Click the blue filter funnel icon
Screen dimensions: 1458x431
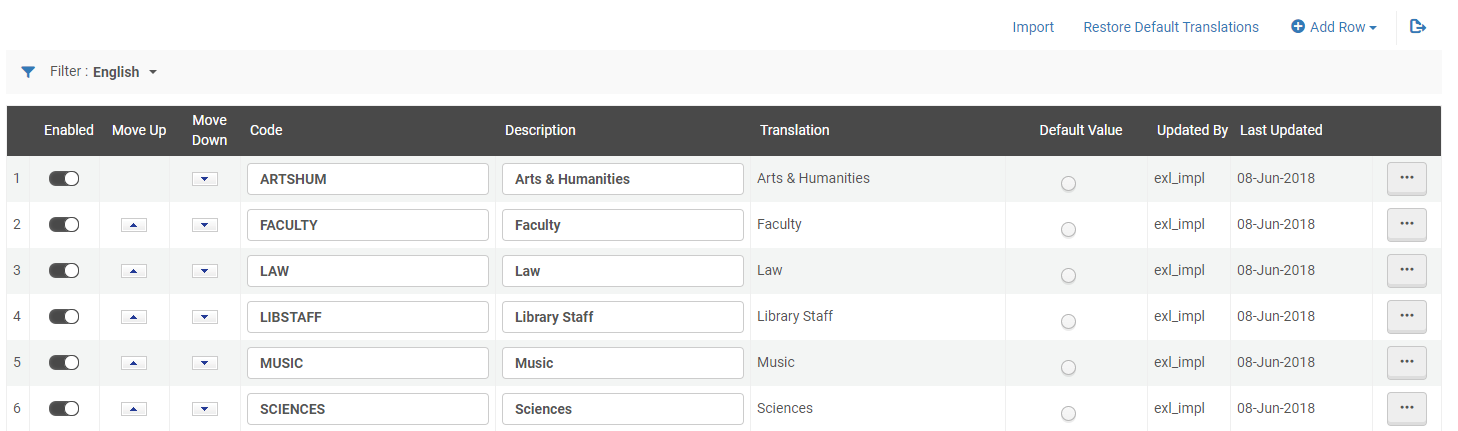coord(28,72)
